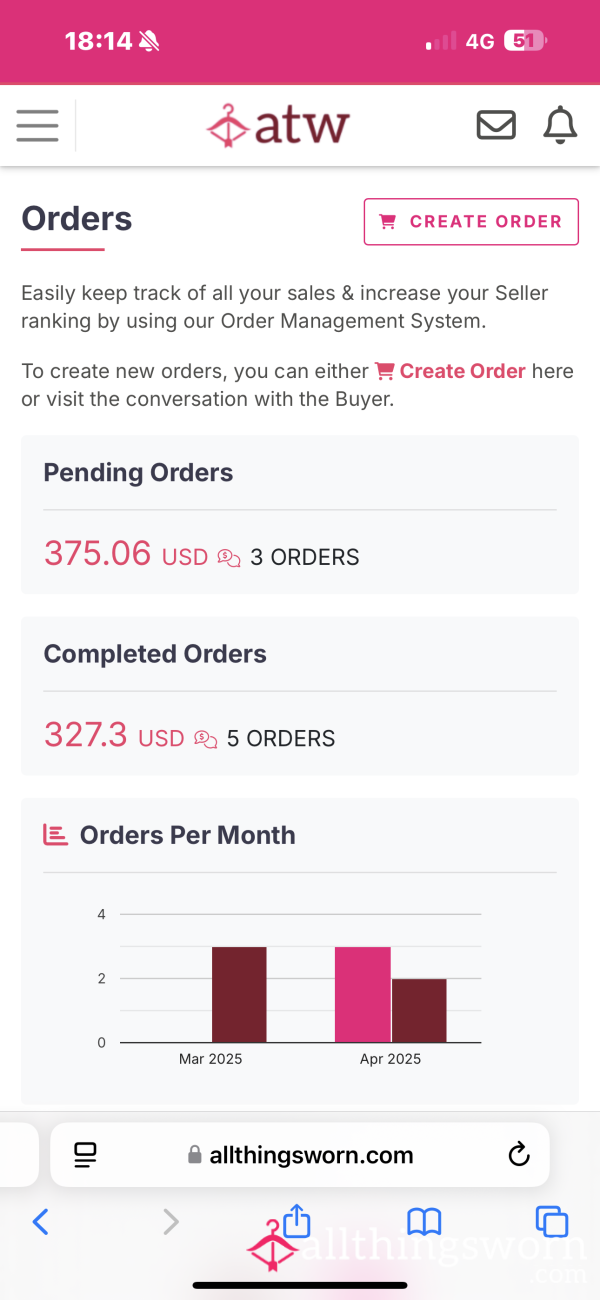This screenshot has width=600, height=1300.
Task: View notifications via the bell icon
Action: [x=560, y=126]
